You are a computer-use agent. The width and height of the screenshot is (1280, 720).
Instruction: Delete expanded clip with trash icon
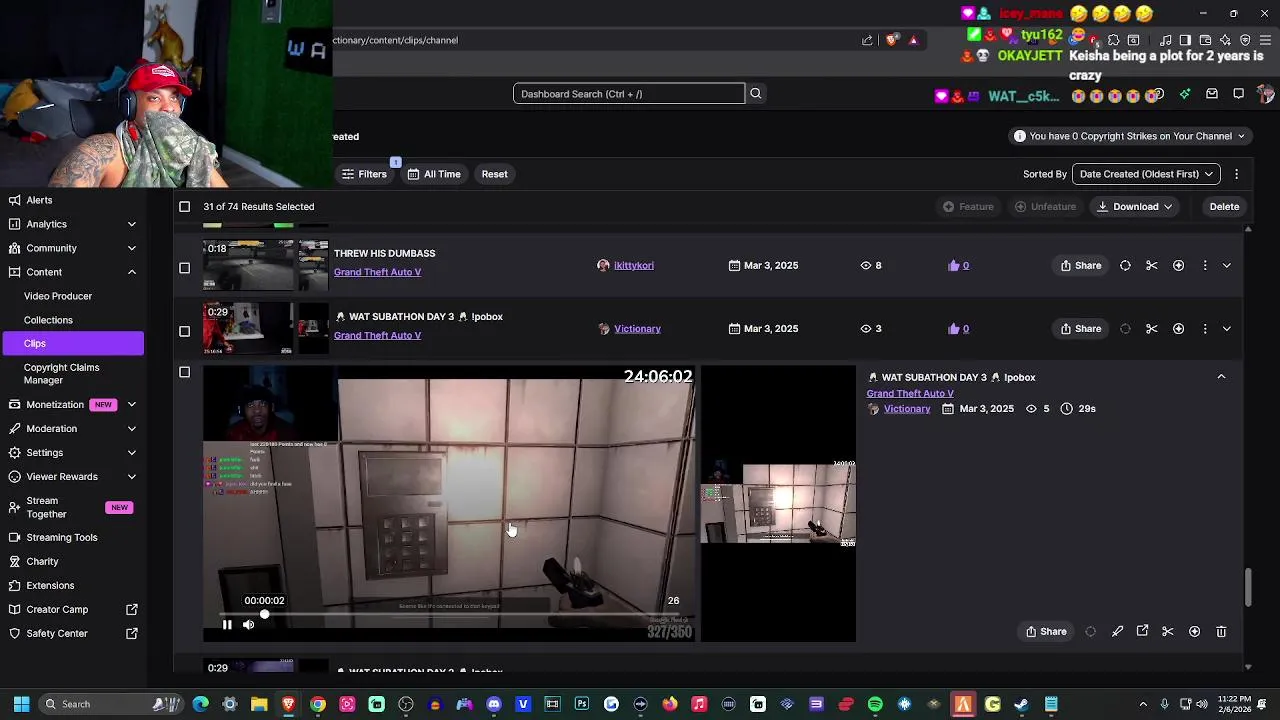tap(1221, 631)
